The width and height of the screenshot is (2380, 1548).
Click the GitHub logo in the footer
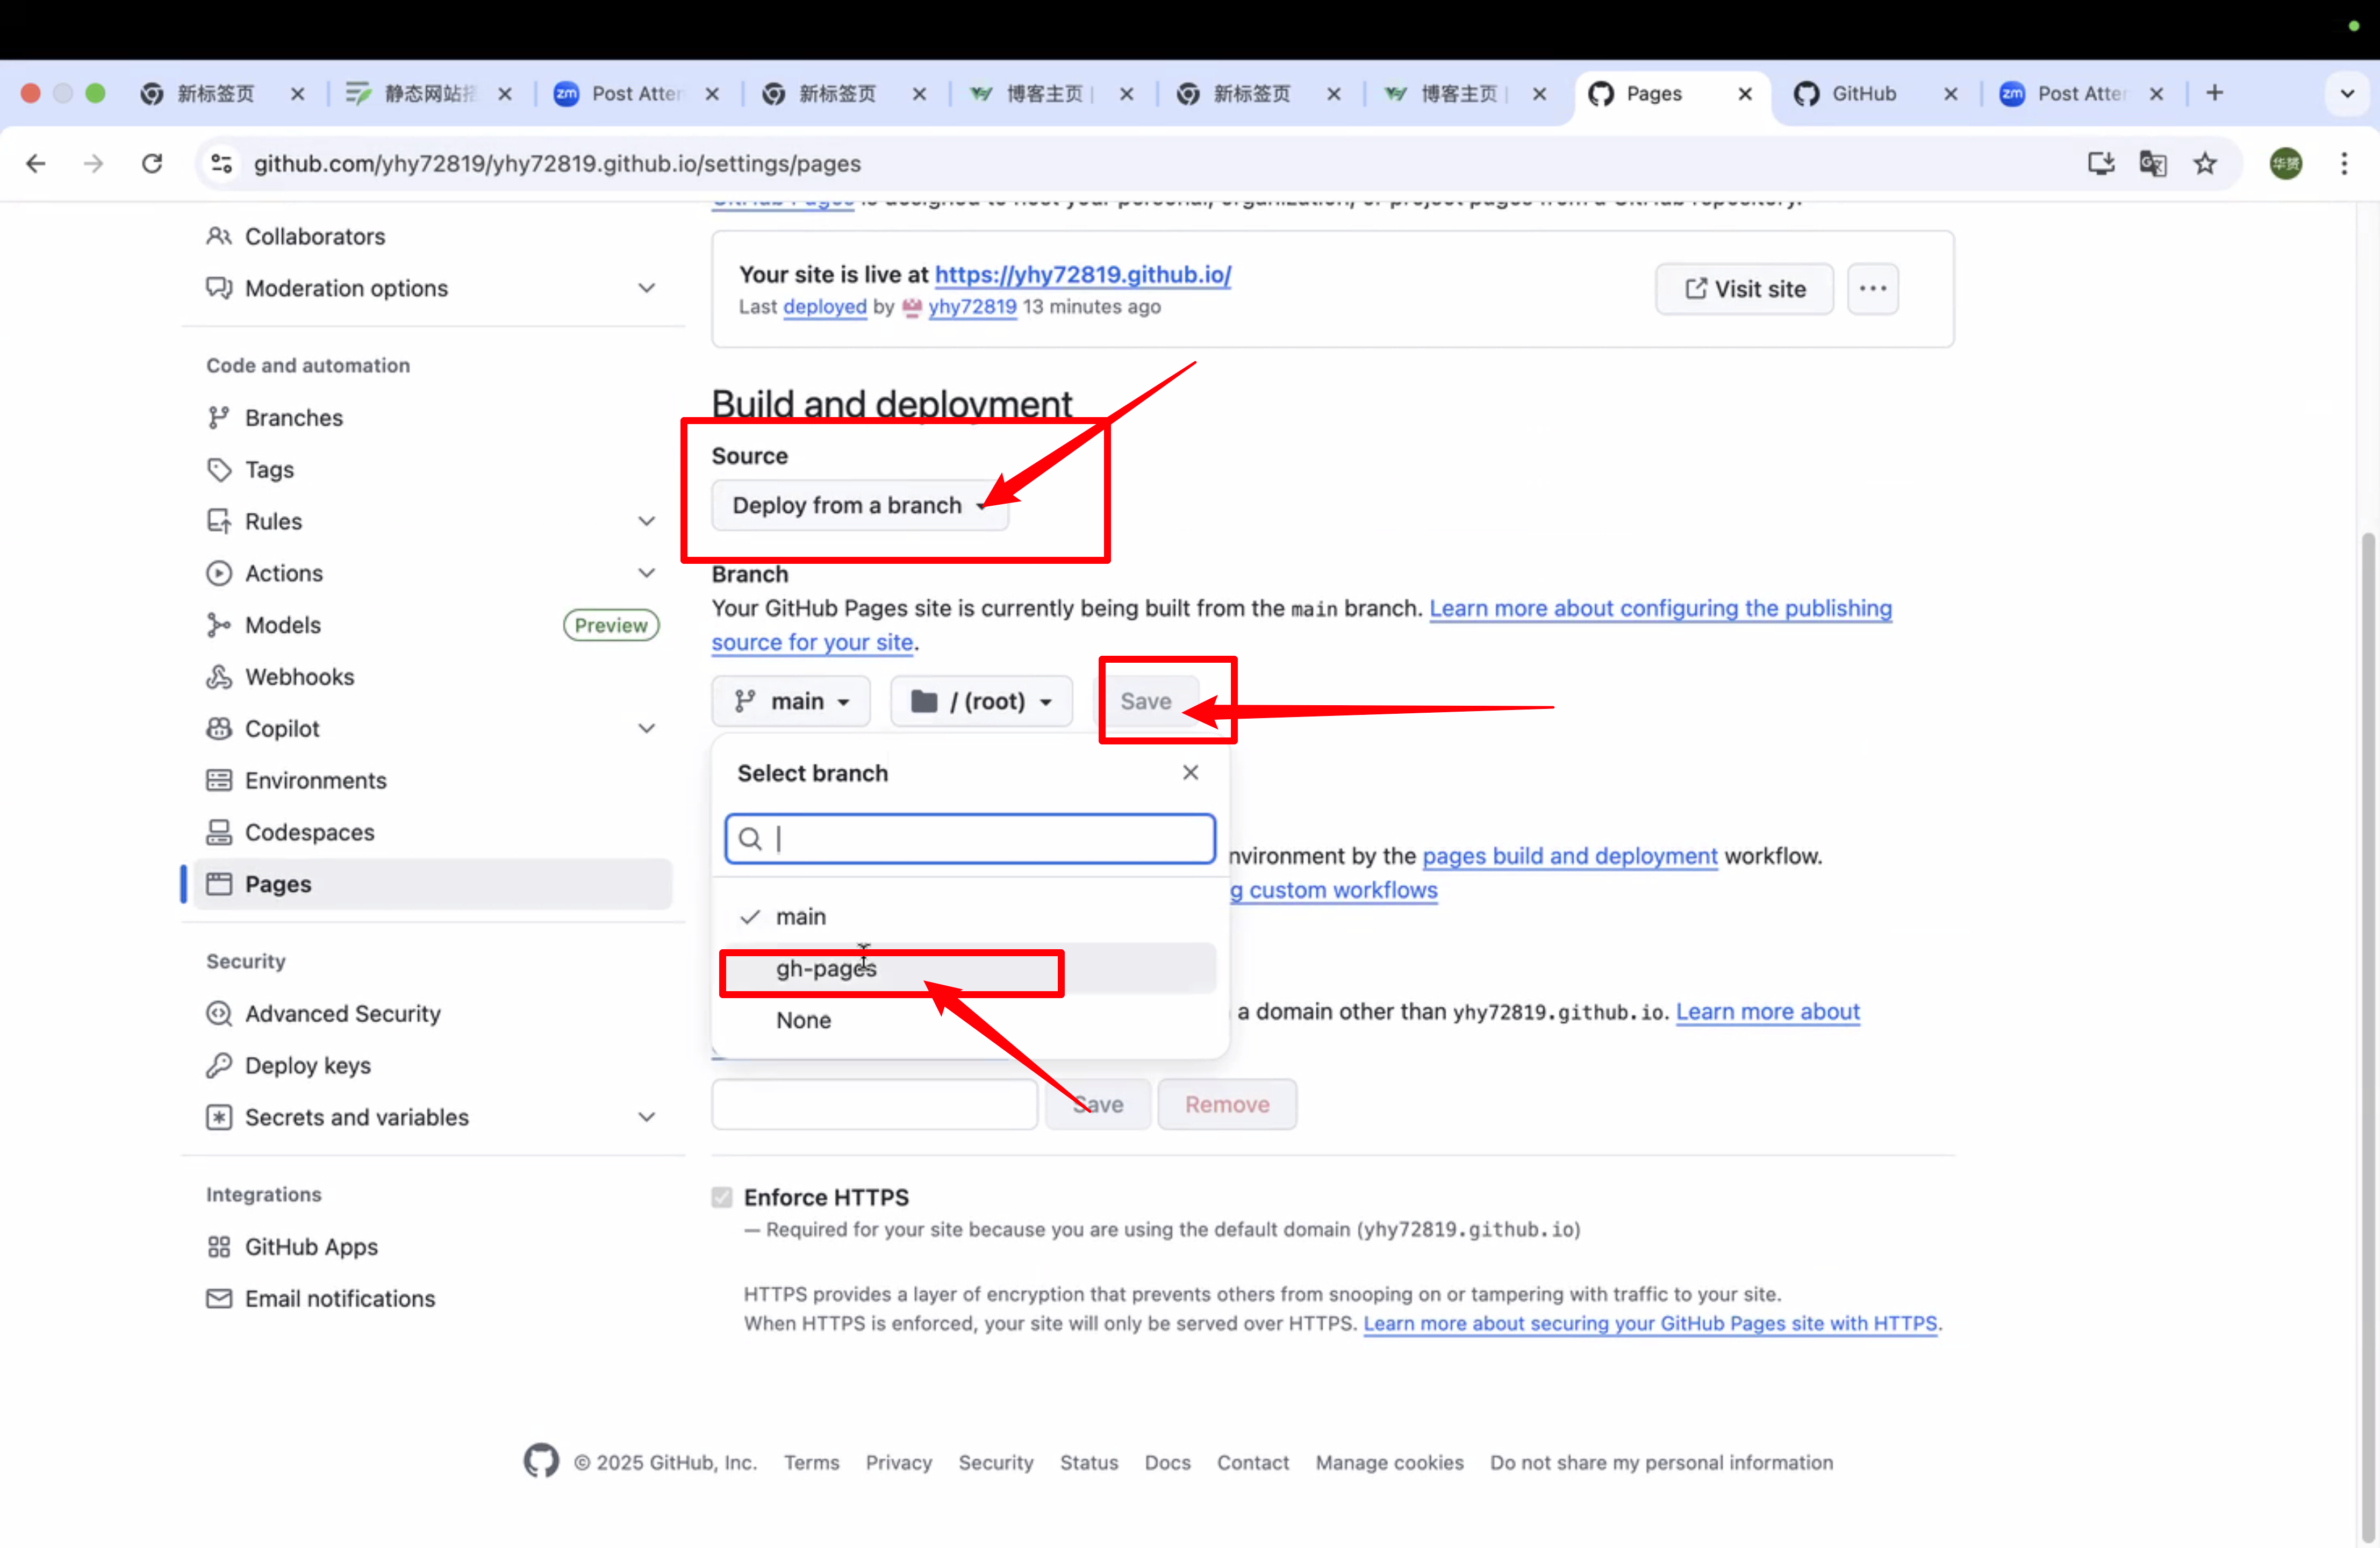pyautogui.click(x=541, y=1461)
